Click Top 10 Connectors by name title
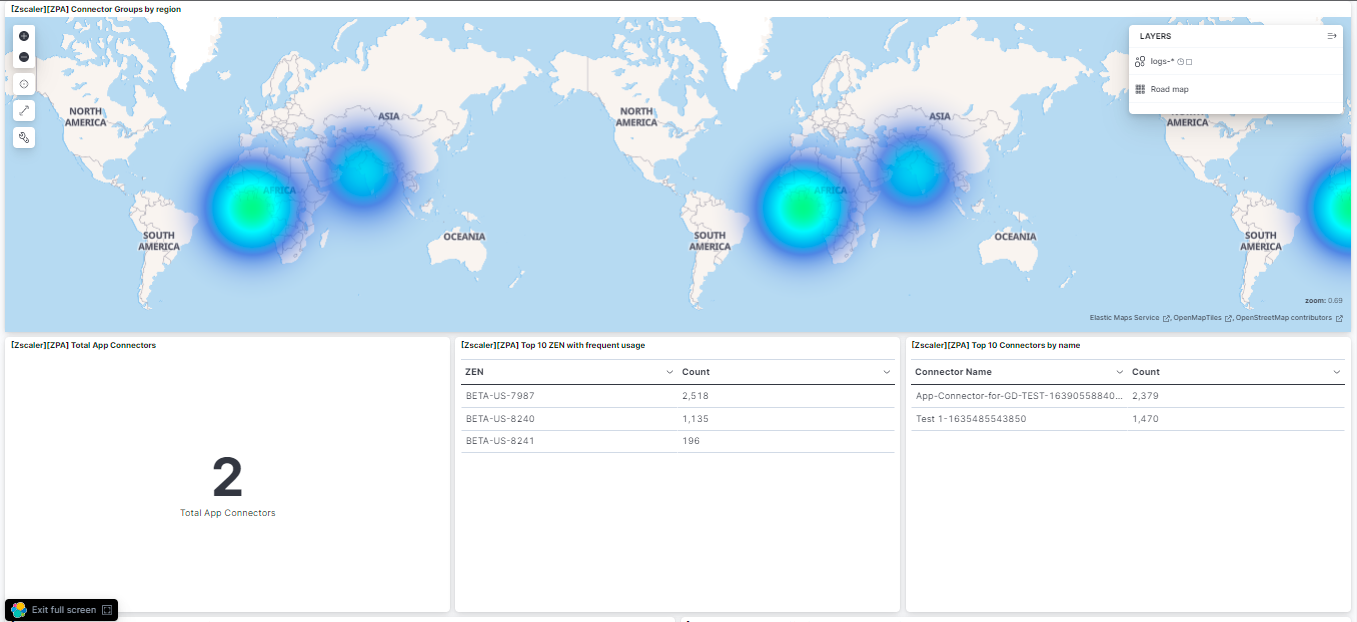The height and width of the screenshot is (622, 1357). click(996, 345)
